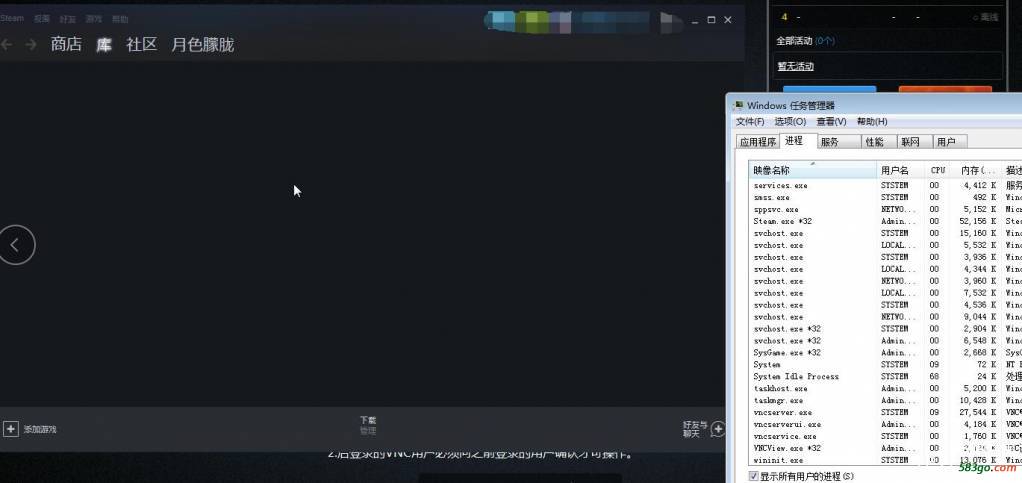Open the 下载 管理 downloads link
Screen dimensions: 1022x483
pos(368,425)
